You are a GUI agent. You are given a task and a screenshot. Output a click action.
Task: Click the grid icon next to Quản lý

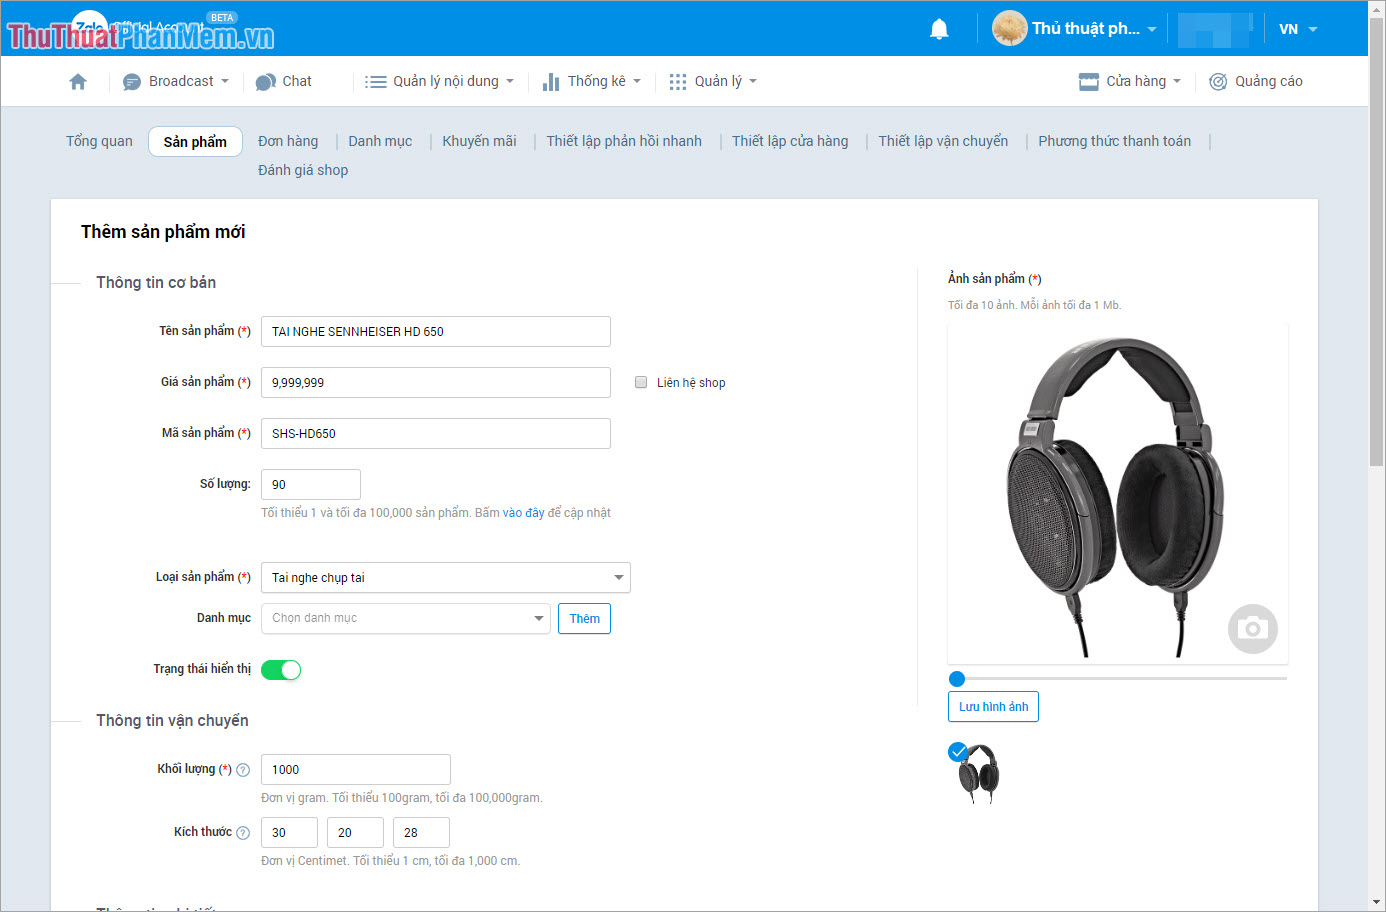pyautogui.click(x=678, y=81)
